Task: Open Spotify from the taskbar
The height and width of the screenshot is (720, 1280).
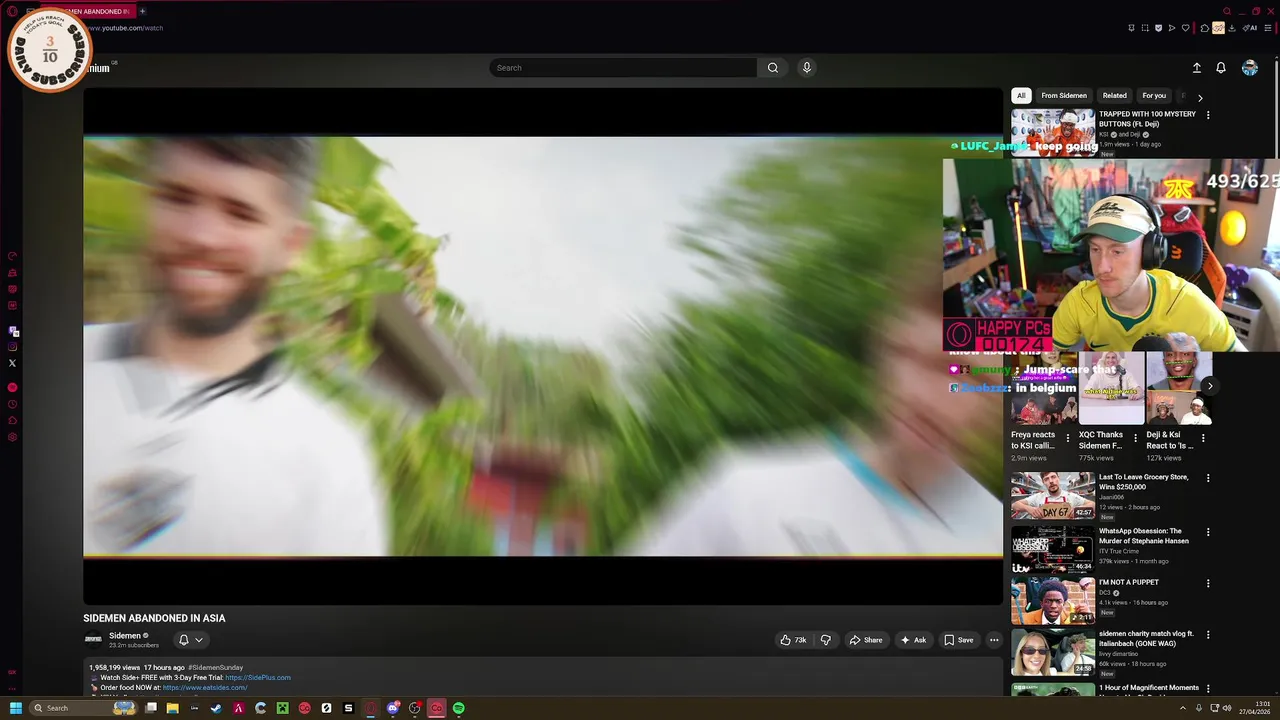Action: [458, 708]
